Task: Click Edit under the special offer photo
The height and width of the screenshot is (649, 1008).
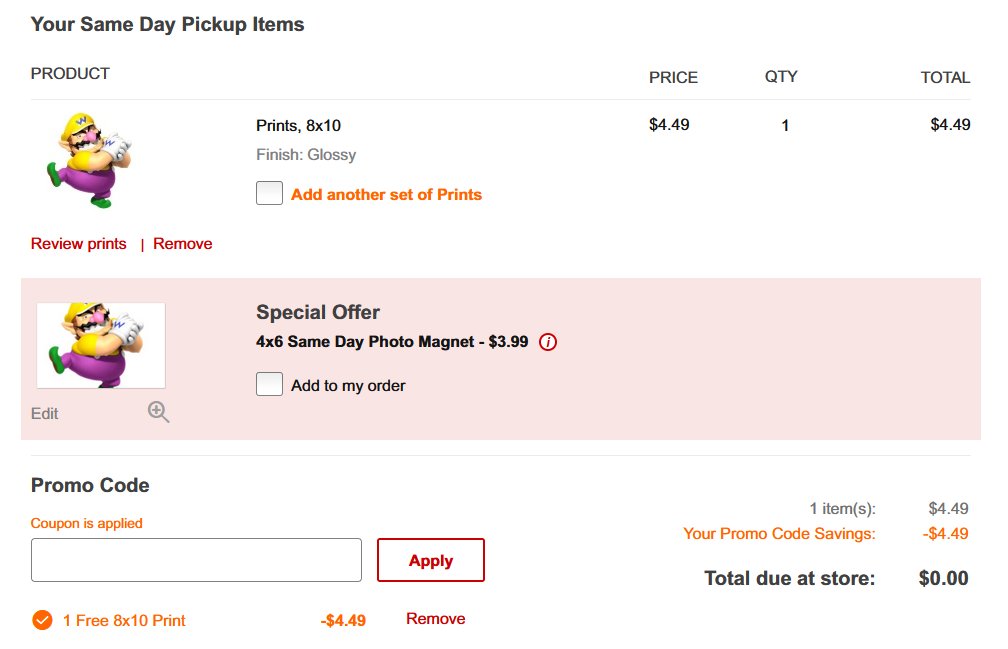Action: 45,413
